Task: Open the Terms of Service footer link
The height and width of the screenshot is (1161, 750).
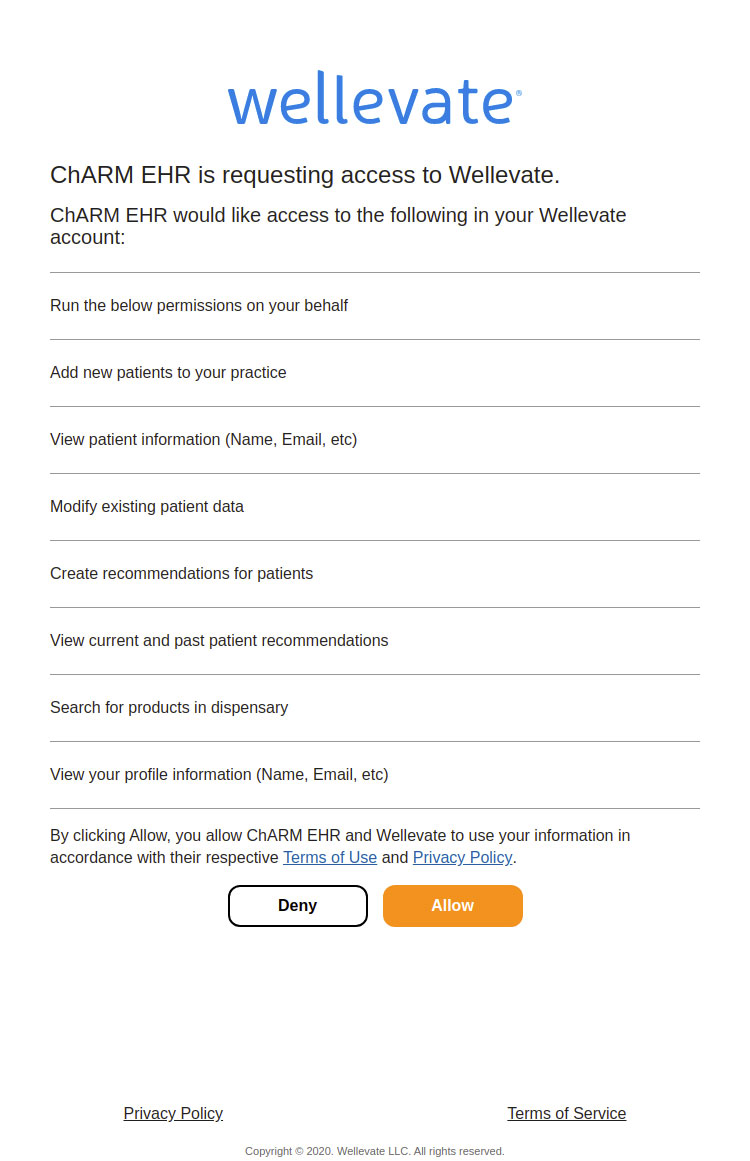Action: 566,1113
